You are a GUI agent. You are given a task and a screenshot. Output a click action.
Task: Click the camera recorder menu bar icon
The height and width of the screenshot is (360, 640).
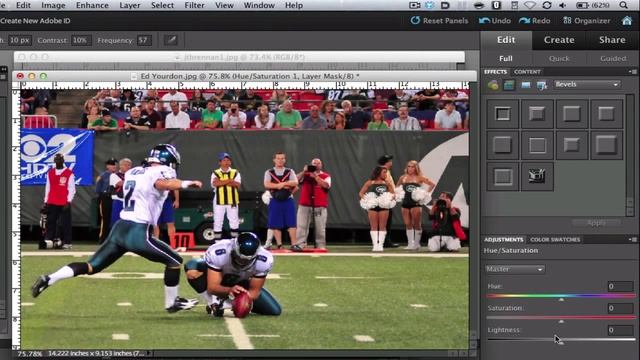415,5
